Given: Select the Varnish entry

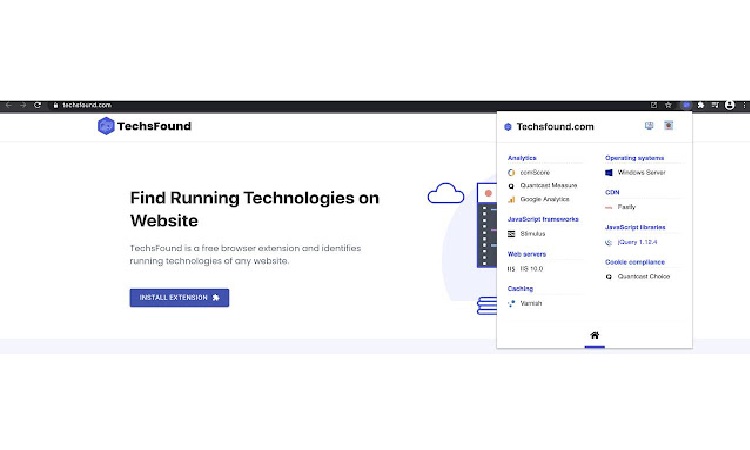Looking at the screenshot, I should click(x=531, y=304).
